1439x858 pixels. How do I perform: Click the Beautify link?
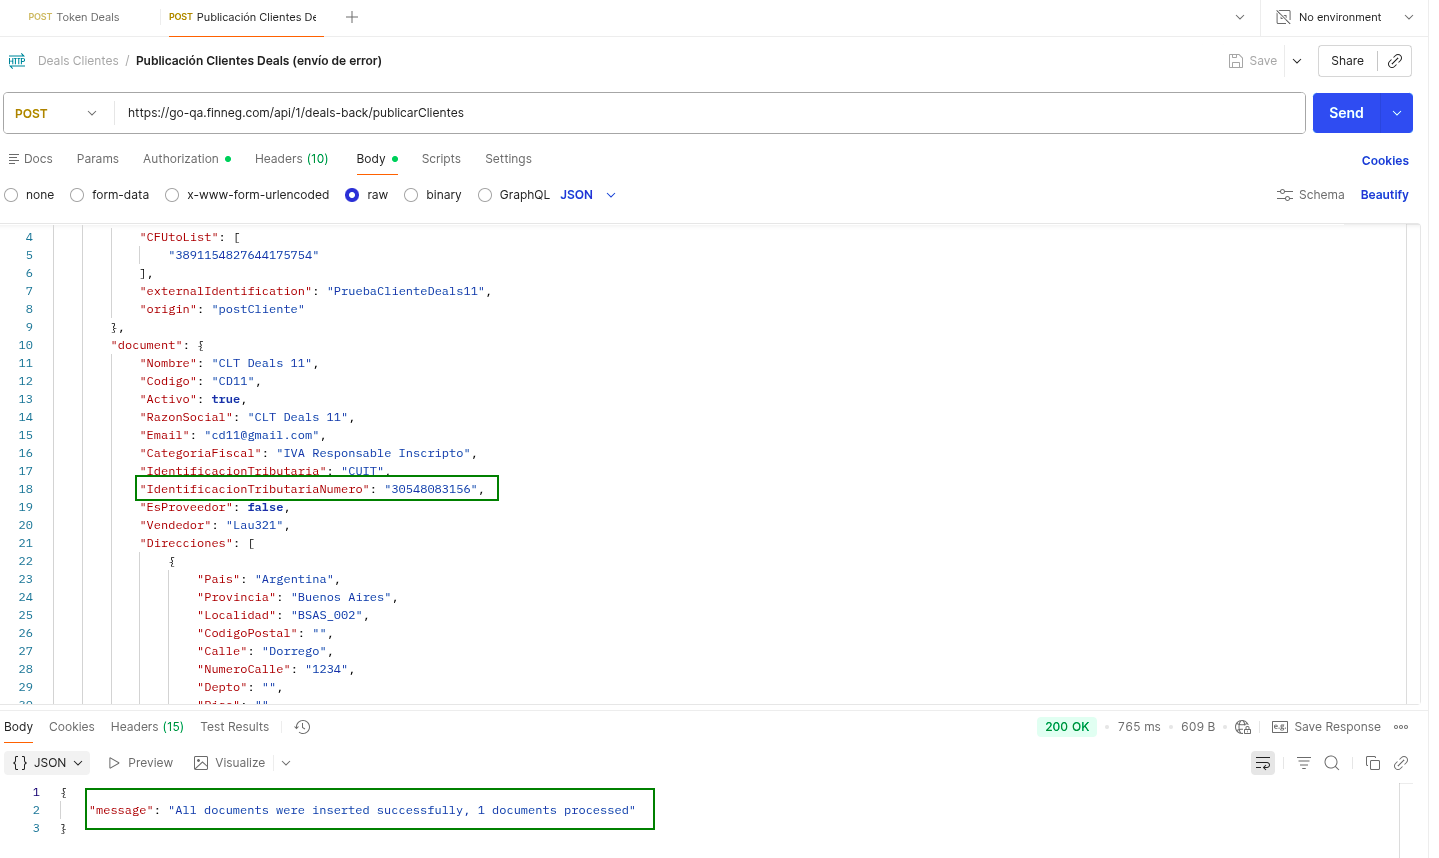tap(1384, 195)
